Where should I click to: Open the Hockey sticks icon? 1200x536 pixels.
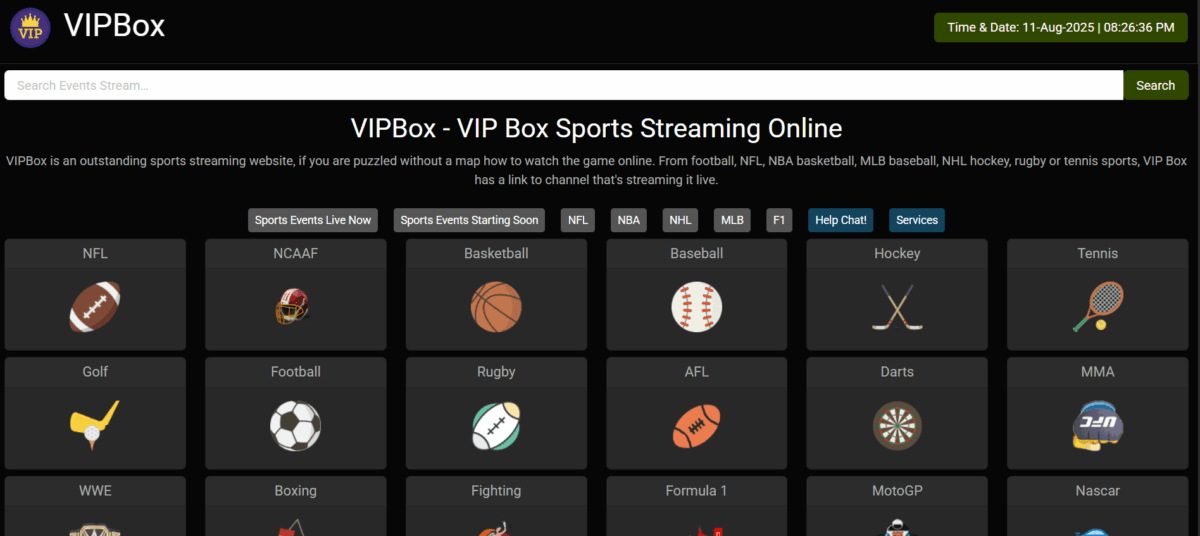[x=897, y=306]
